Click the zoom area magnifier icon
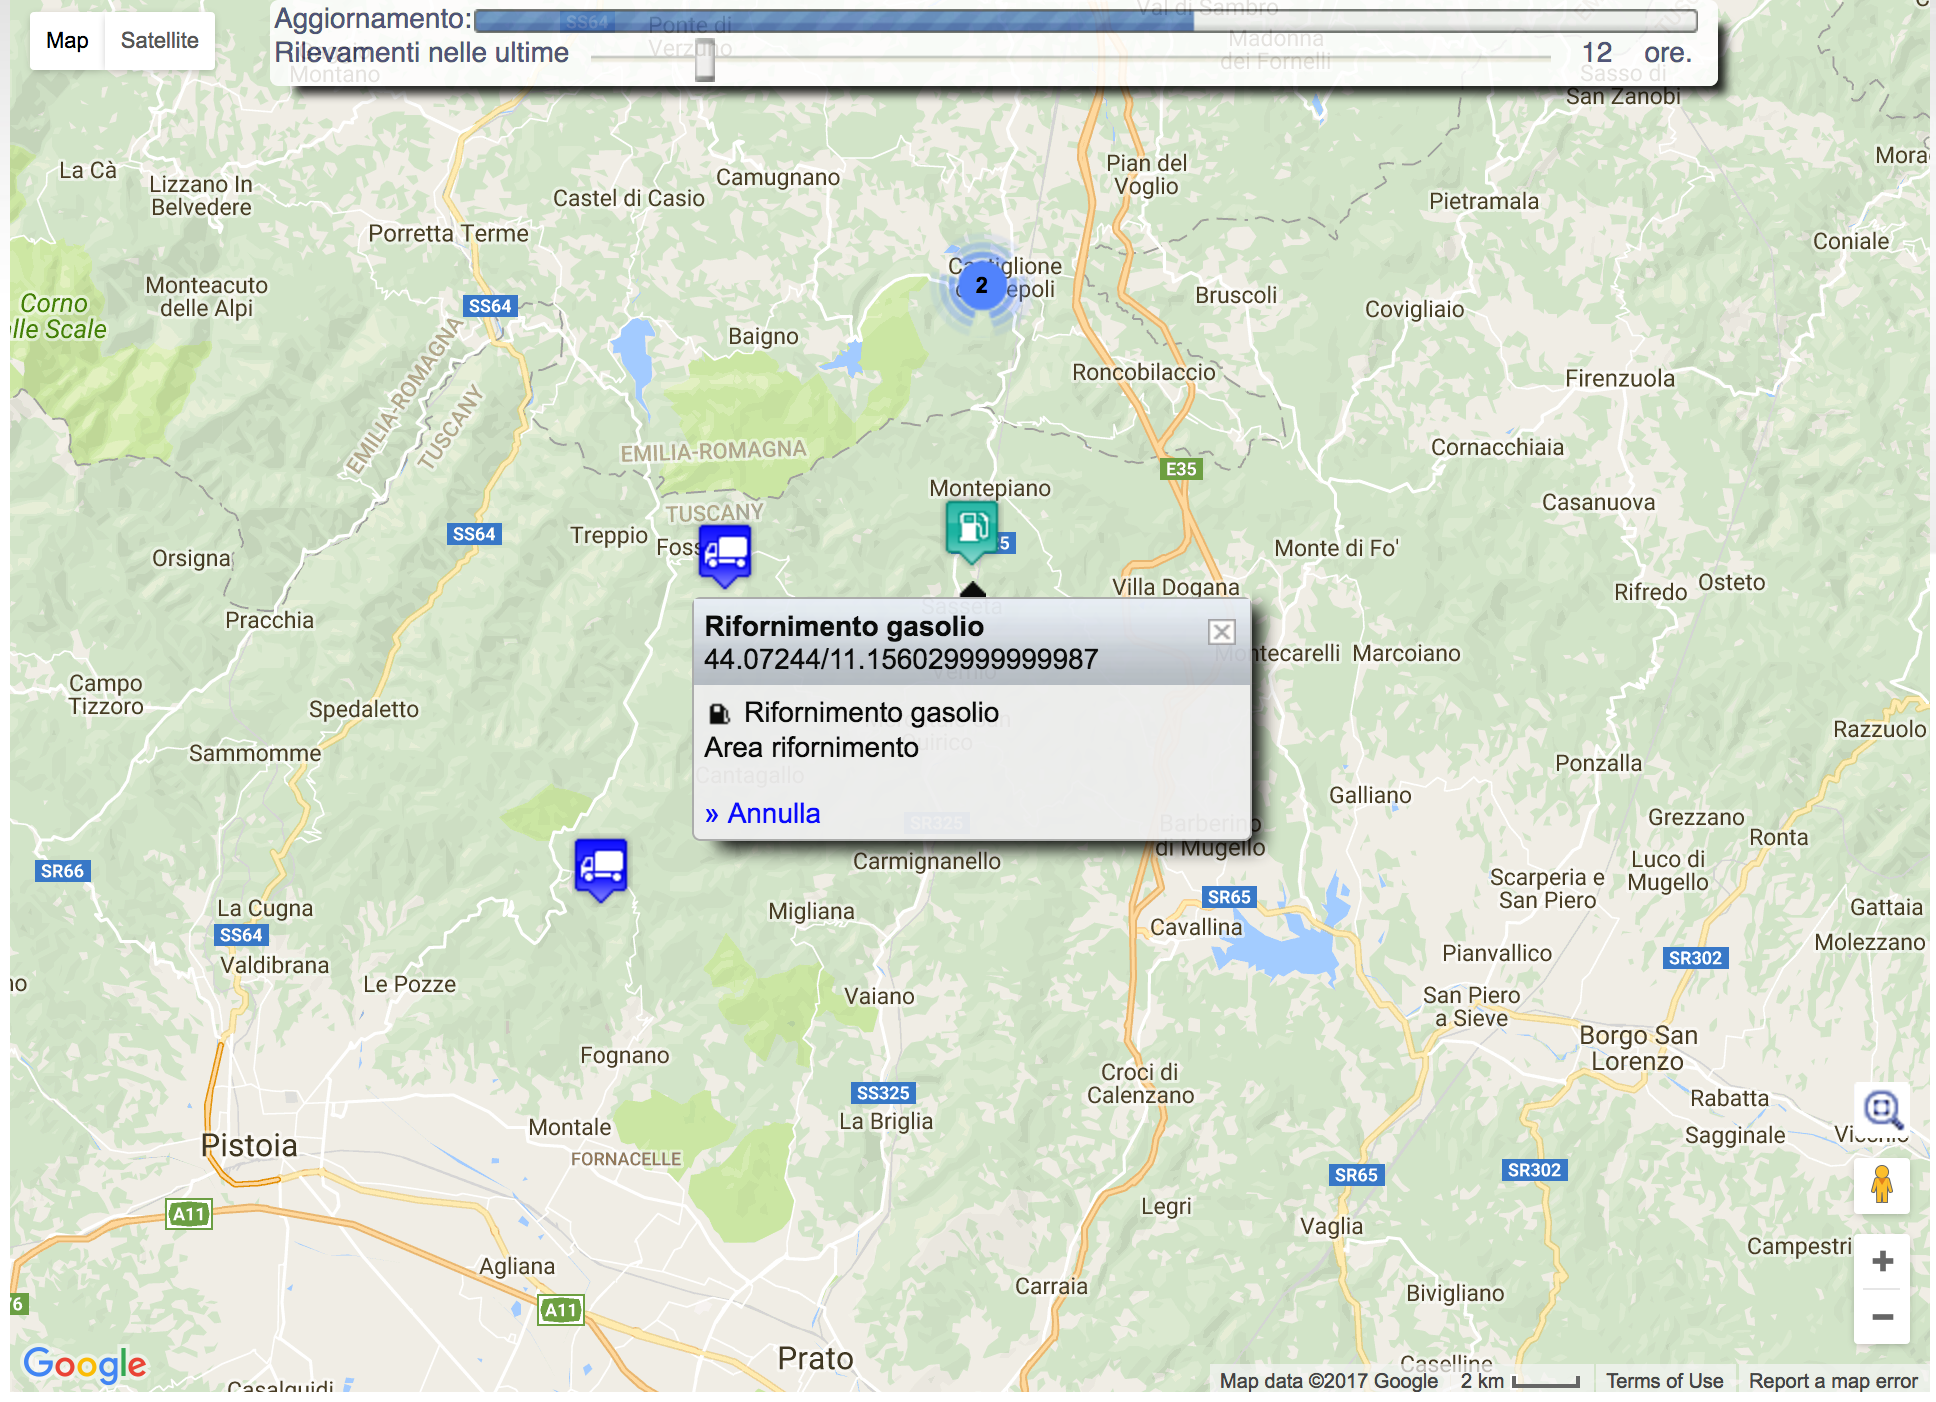The height and width of the screenshot is (1402, 1936). 1882,1109
